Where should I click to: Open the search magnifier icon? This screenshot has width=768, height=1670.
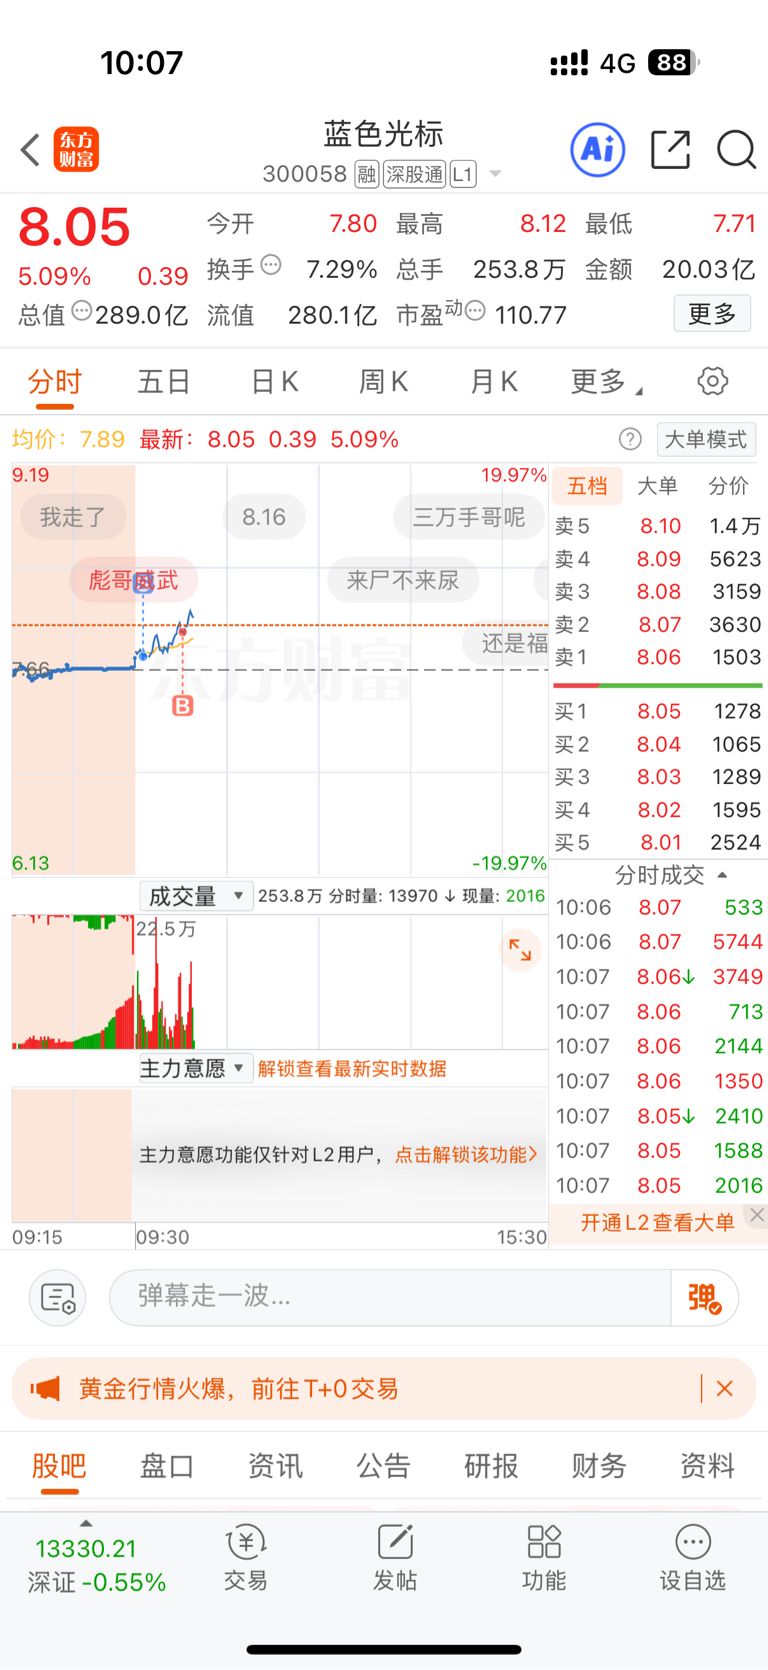pos(736,150)
